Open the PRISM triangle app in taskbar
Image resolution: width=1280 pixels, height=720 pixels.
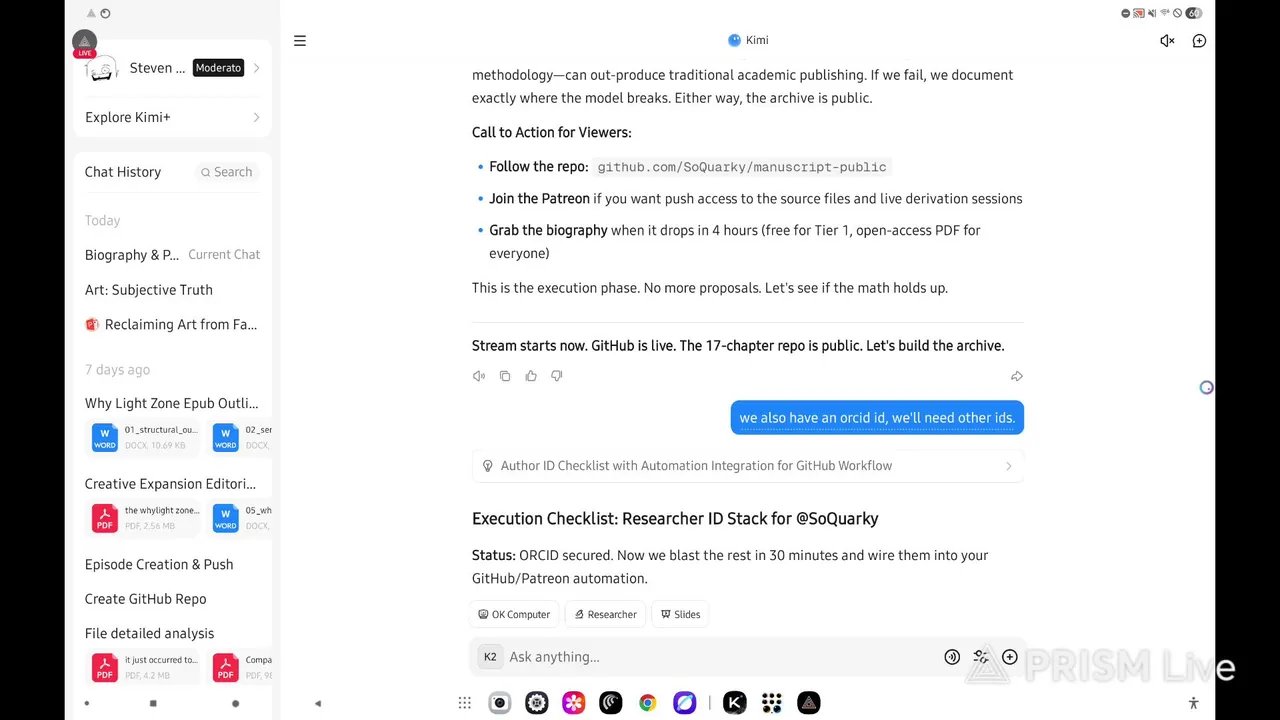[809, 704]
